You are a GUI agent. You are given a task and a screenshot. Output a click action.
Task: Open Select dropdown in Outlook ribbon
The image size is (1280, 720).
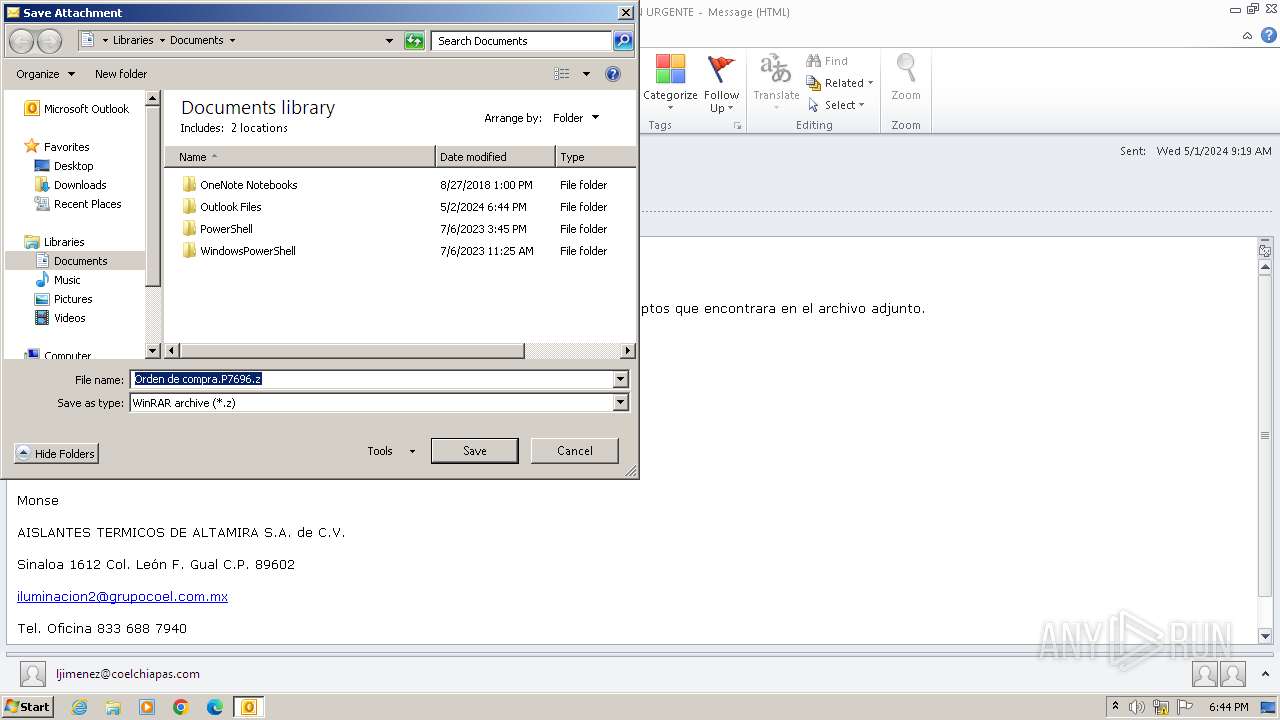pyautogui.click(x=837, y=105)
